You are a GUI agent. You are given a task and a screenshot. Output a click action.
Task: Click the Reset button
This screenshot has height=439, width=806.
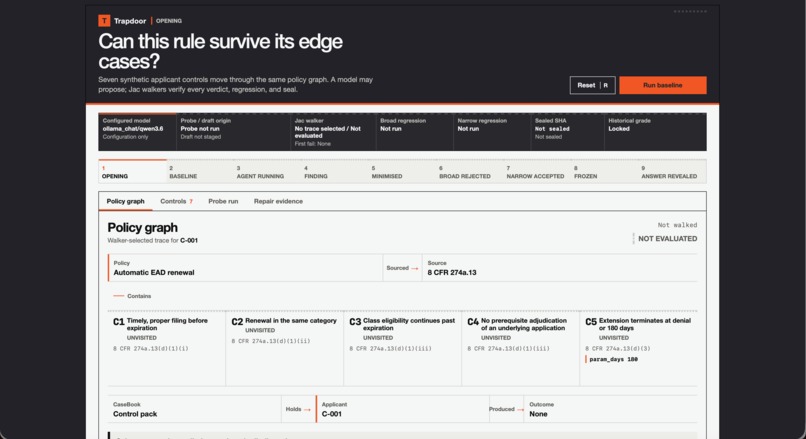pyautogui.click(x=592, y=85)
